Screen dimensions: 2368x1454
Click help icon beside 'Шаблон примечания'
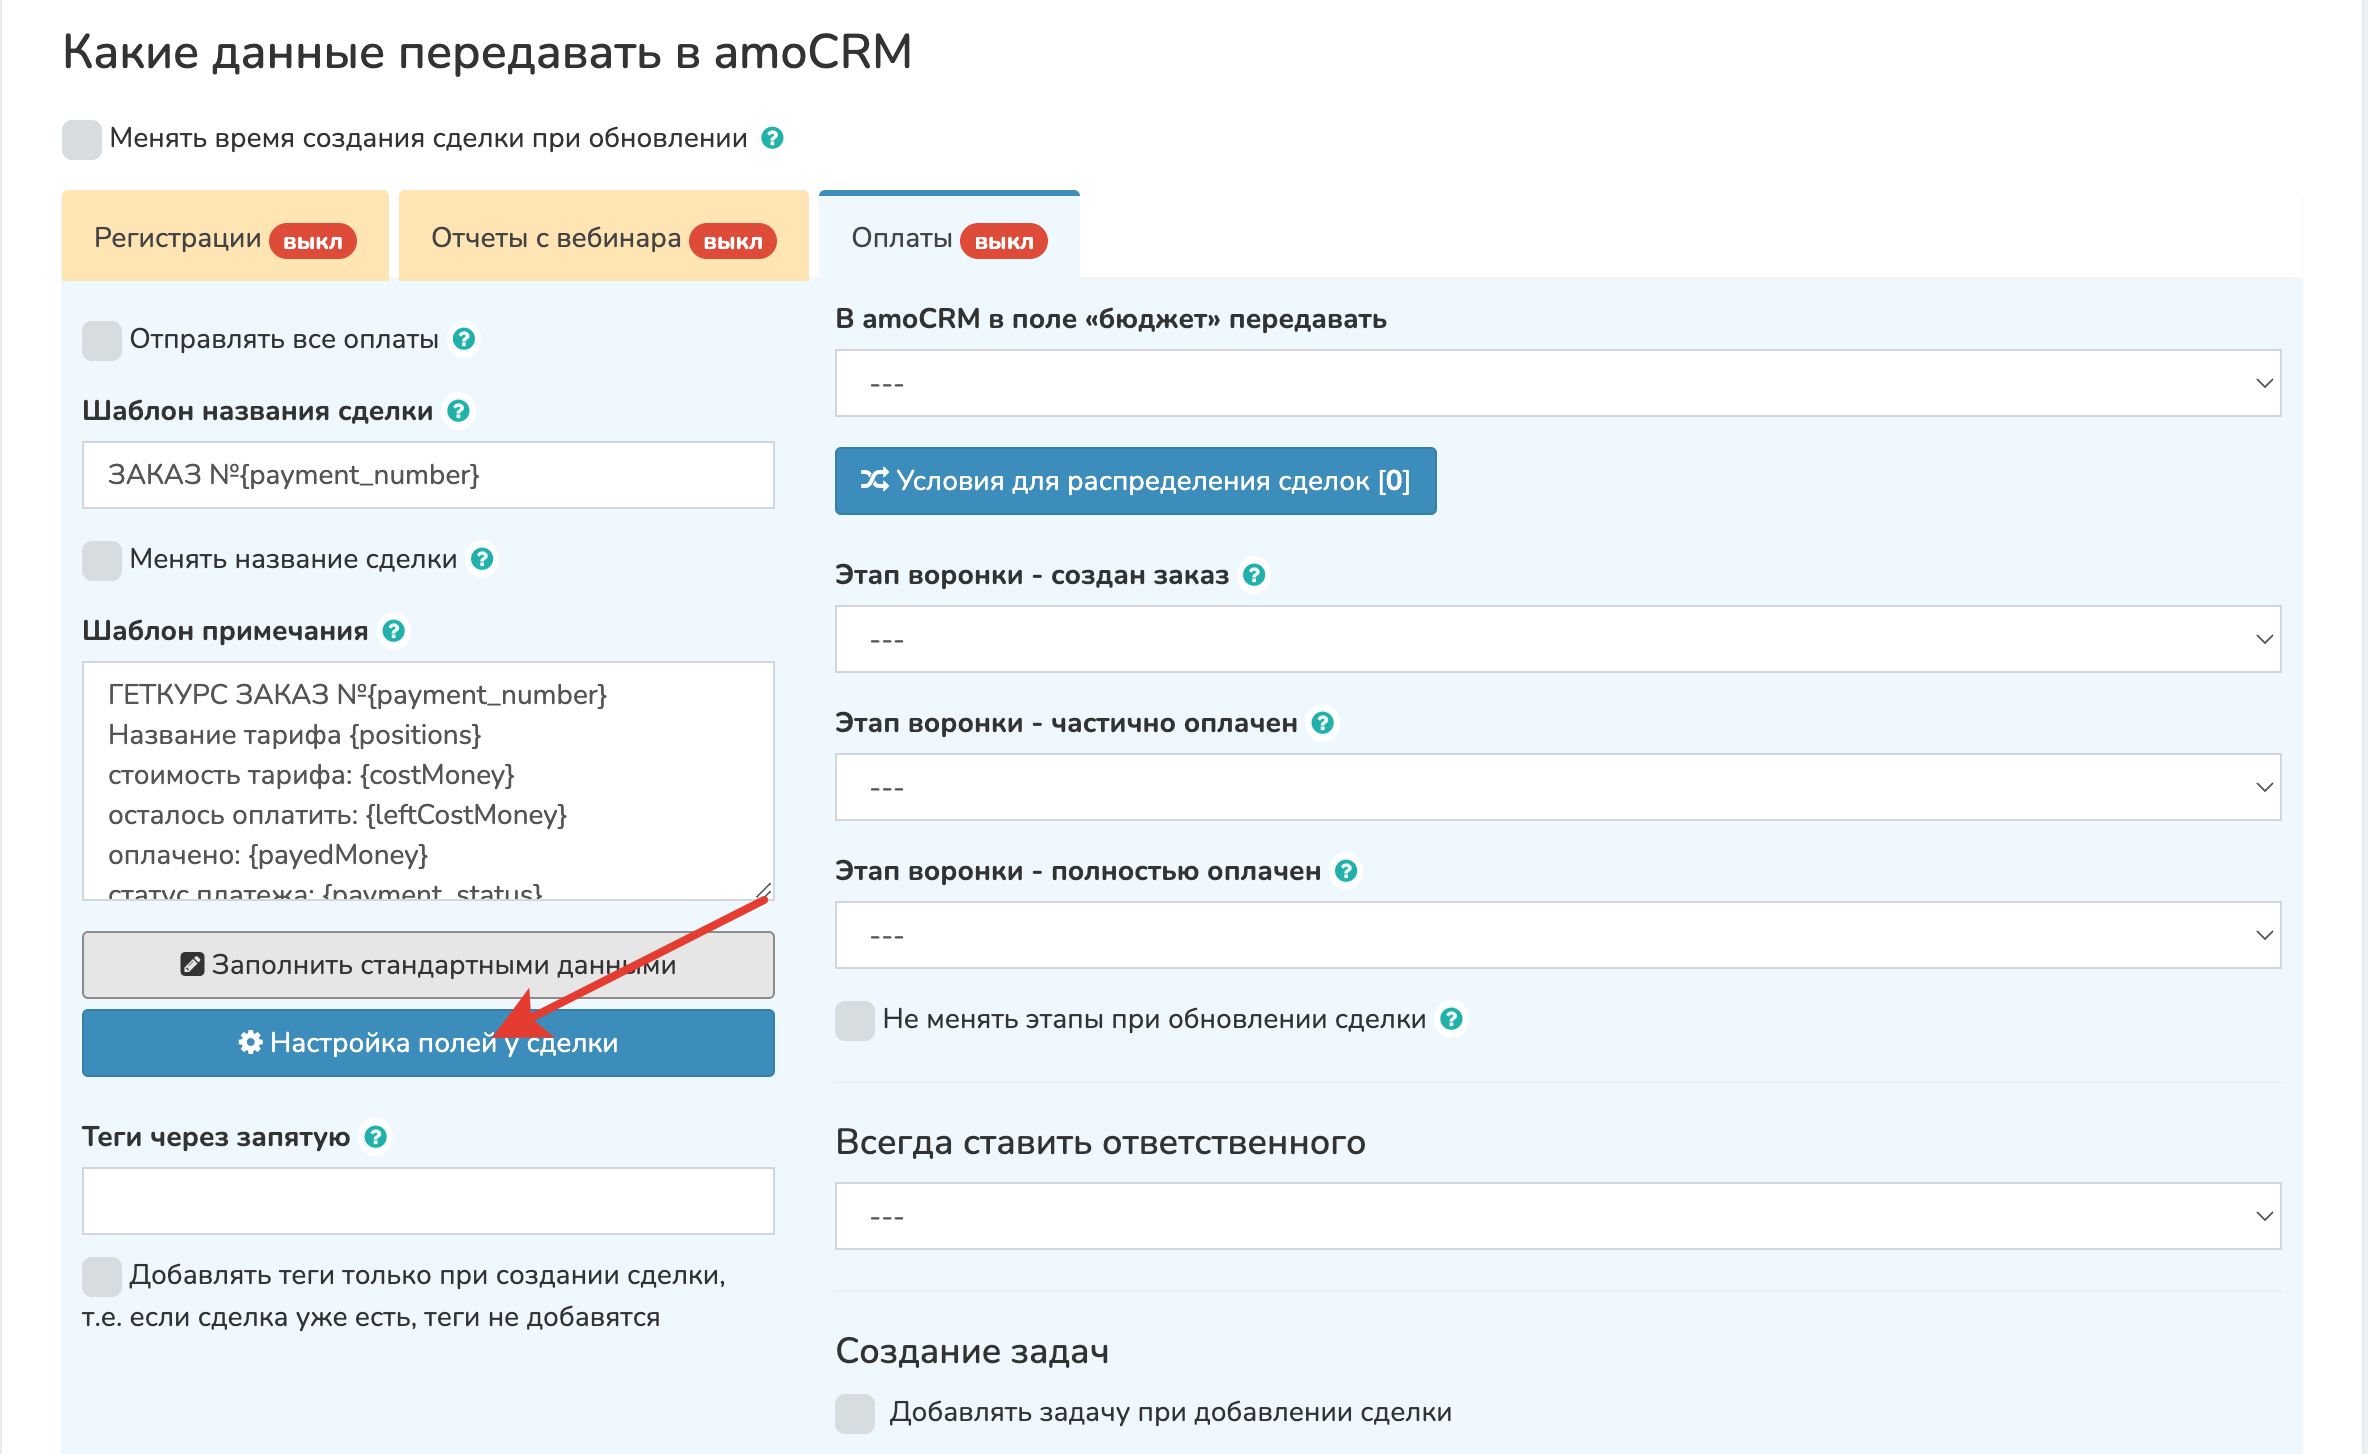pos(393,631)
